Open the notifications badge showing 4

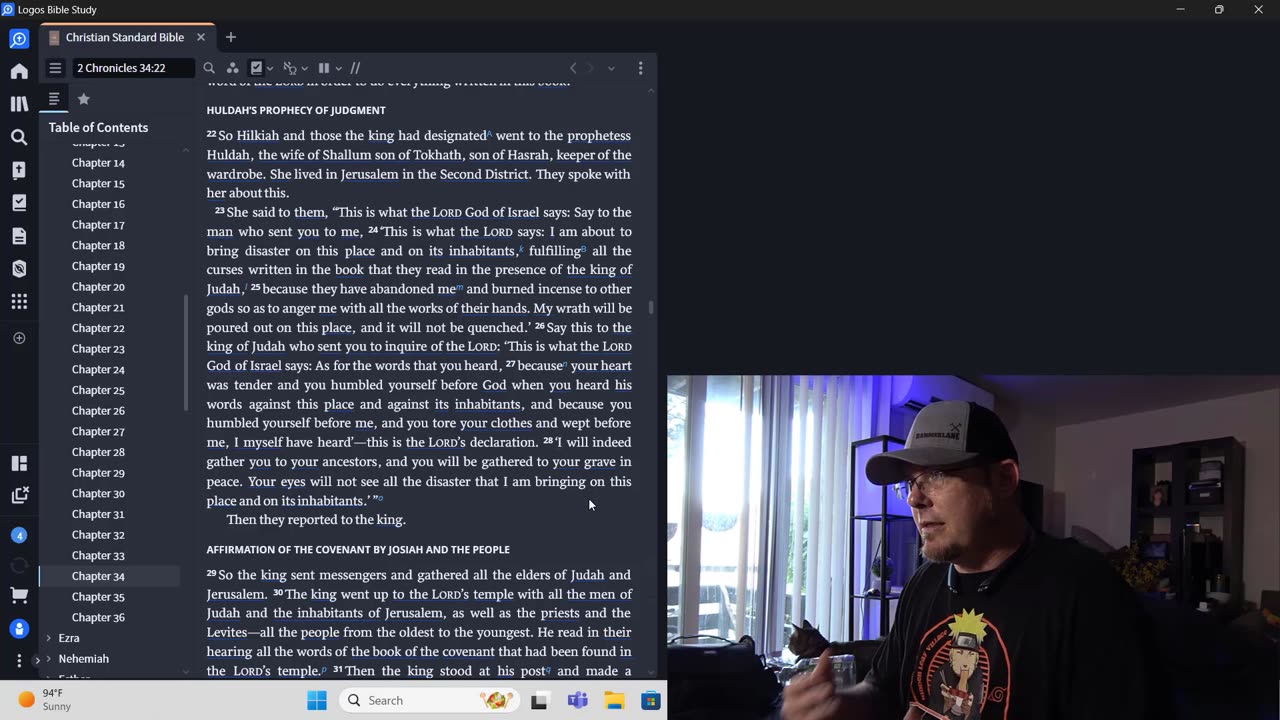19,535
